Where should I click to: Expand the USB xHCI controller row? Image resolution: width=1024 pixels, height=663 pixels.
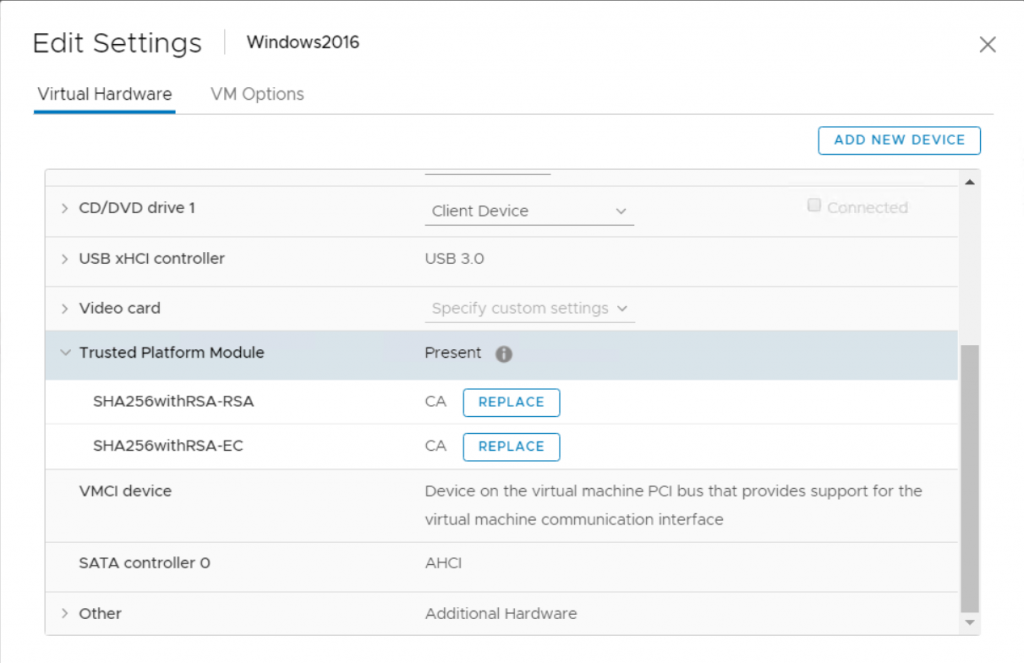click(65, 259)
